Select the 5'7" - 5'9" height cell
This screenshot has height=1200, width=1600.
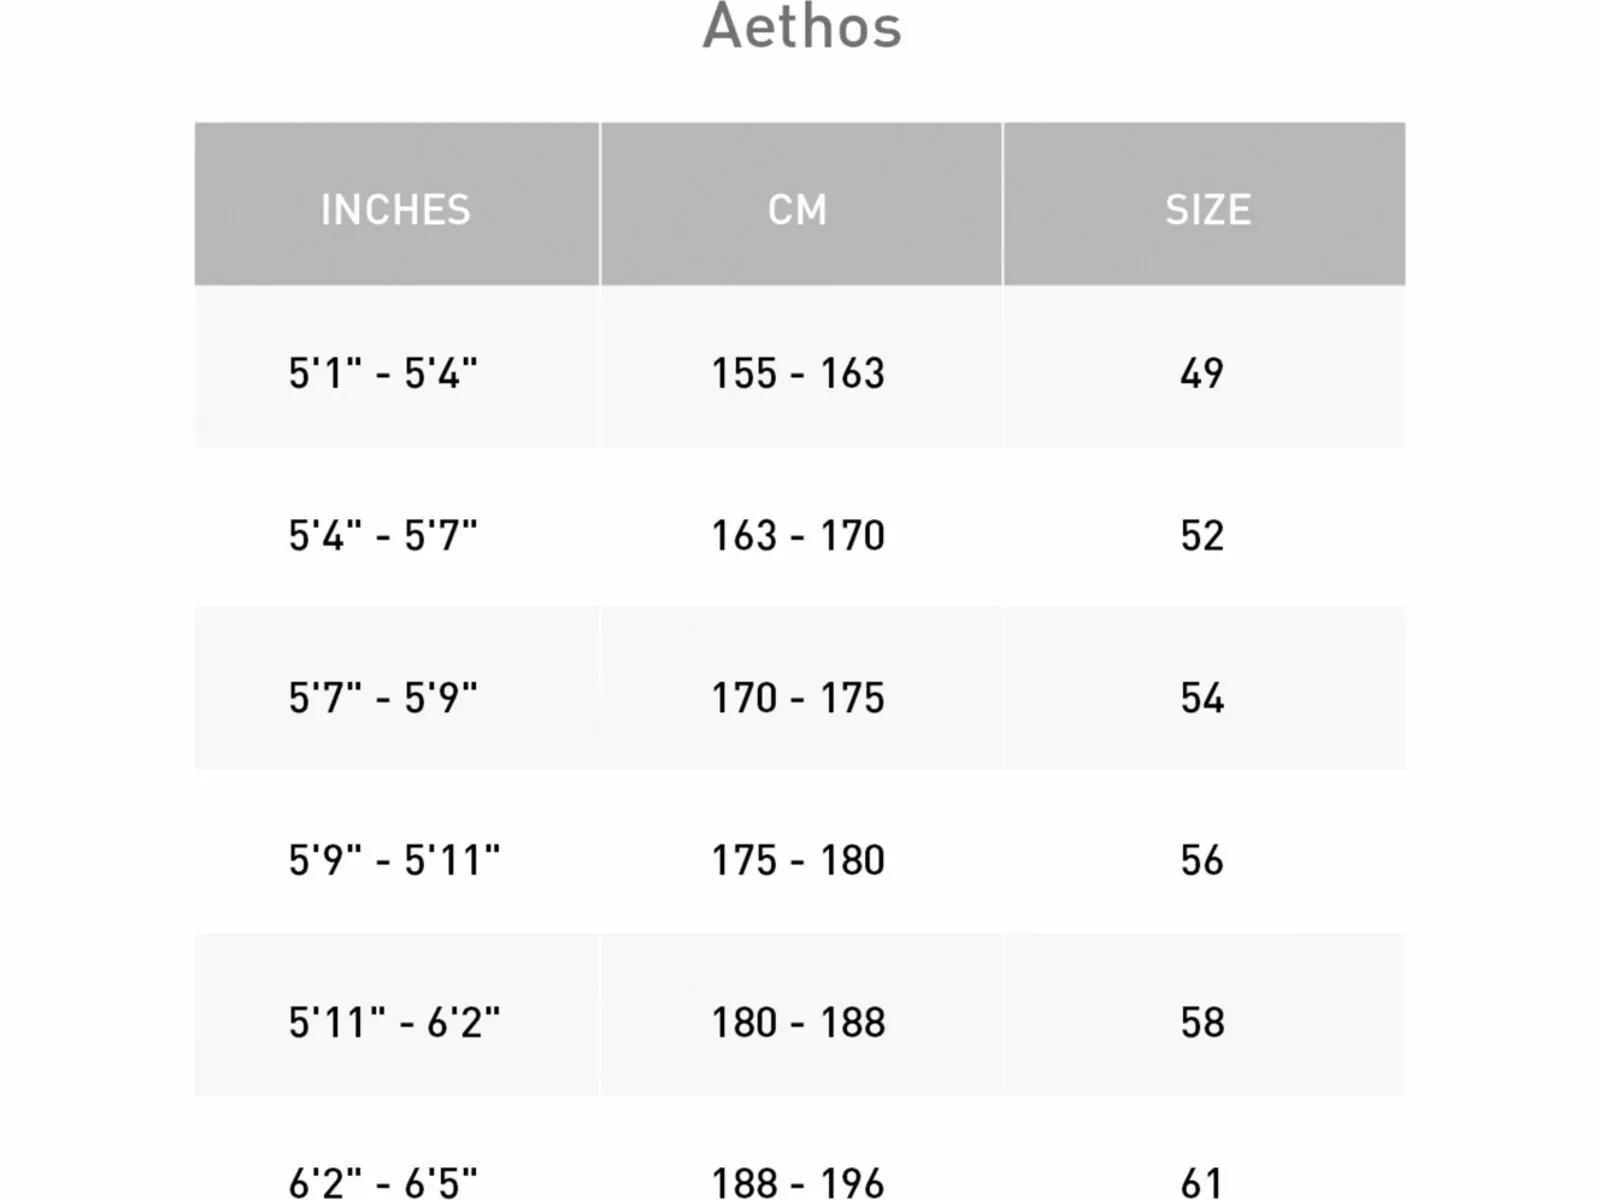tap(383, 697)
